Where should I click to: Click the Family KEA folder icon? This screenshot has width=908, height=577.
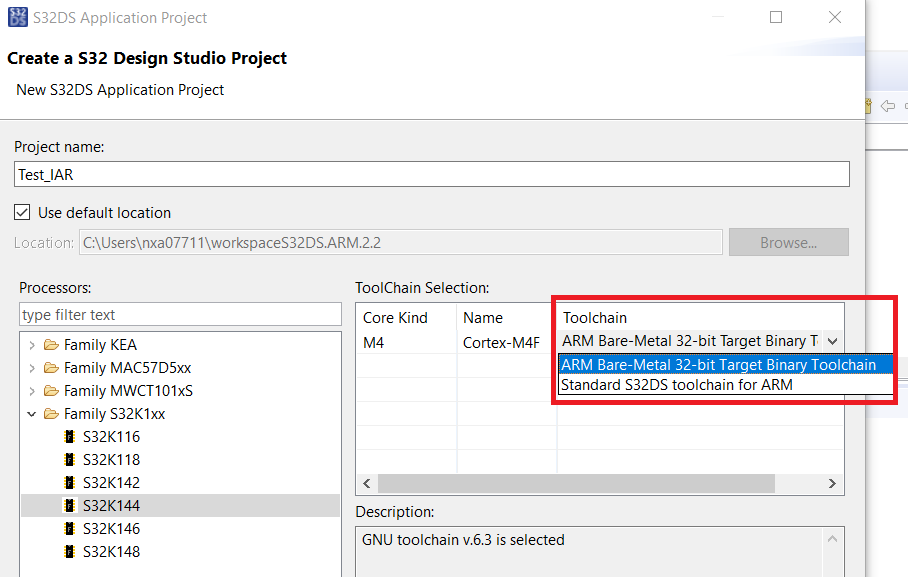(51, 345)
